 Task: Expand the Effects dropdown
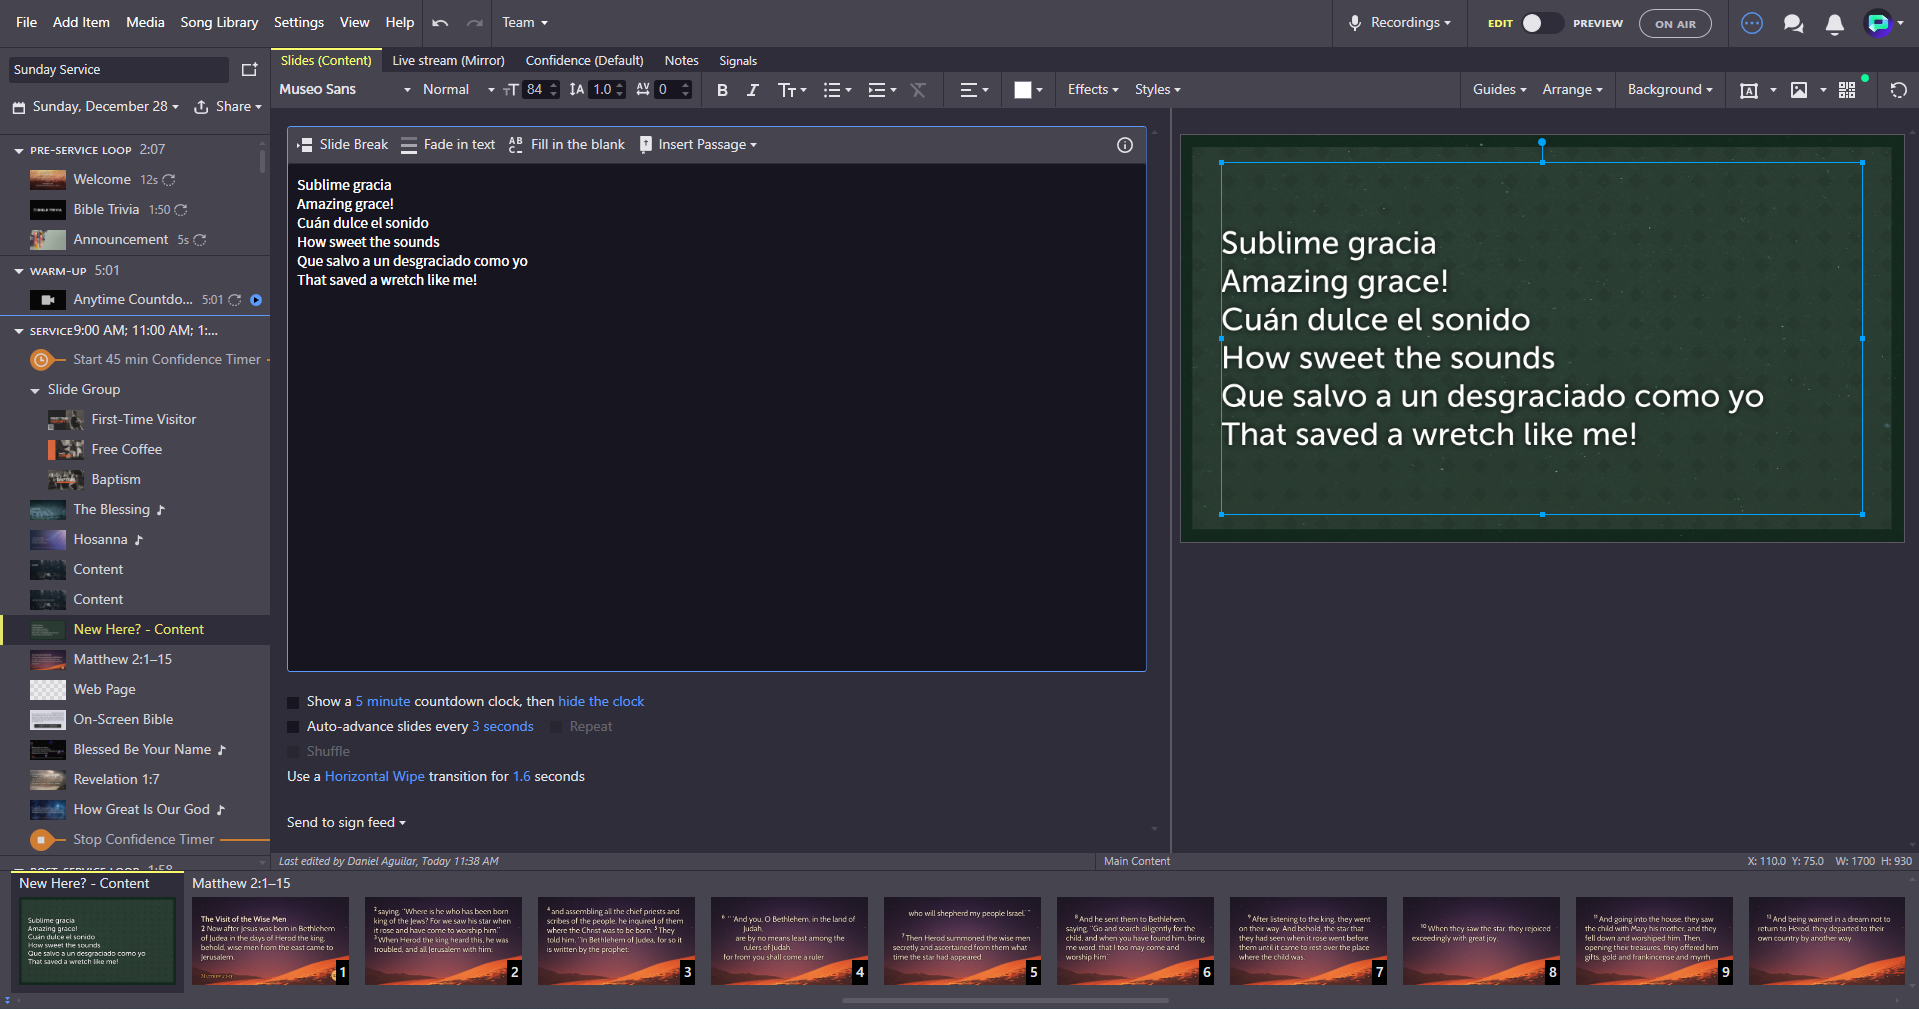click(x=1092, y=90)
